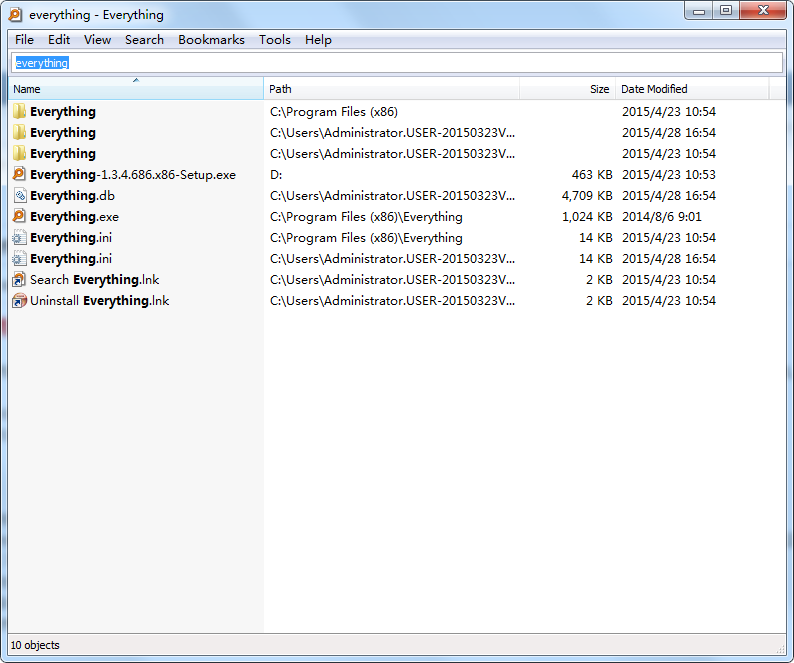794x663 pixels.
Task: Click icon of Everything.ini in Program Files
Action: tap(19, 238)
